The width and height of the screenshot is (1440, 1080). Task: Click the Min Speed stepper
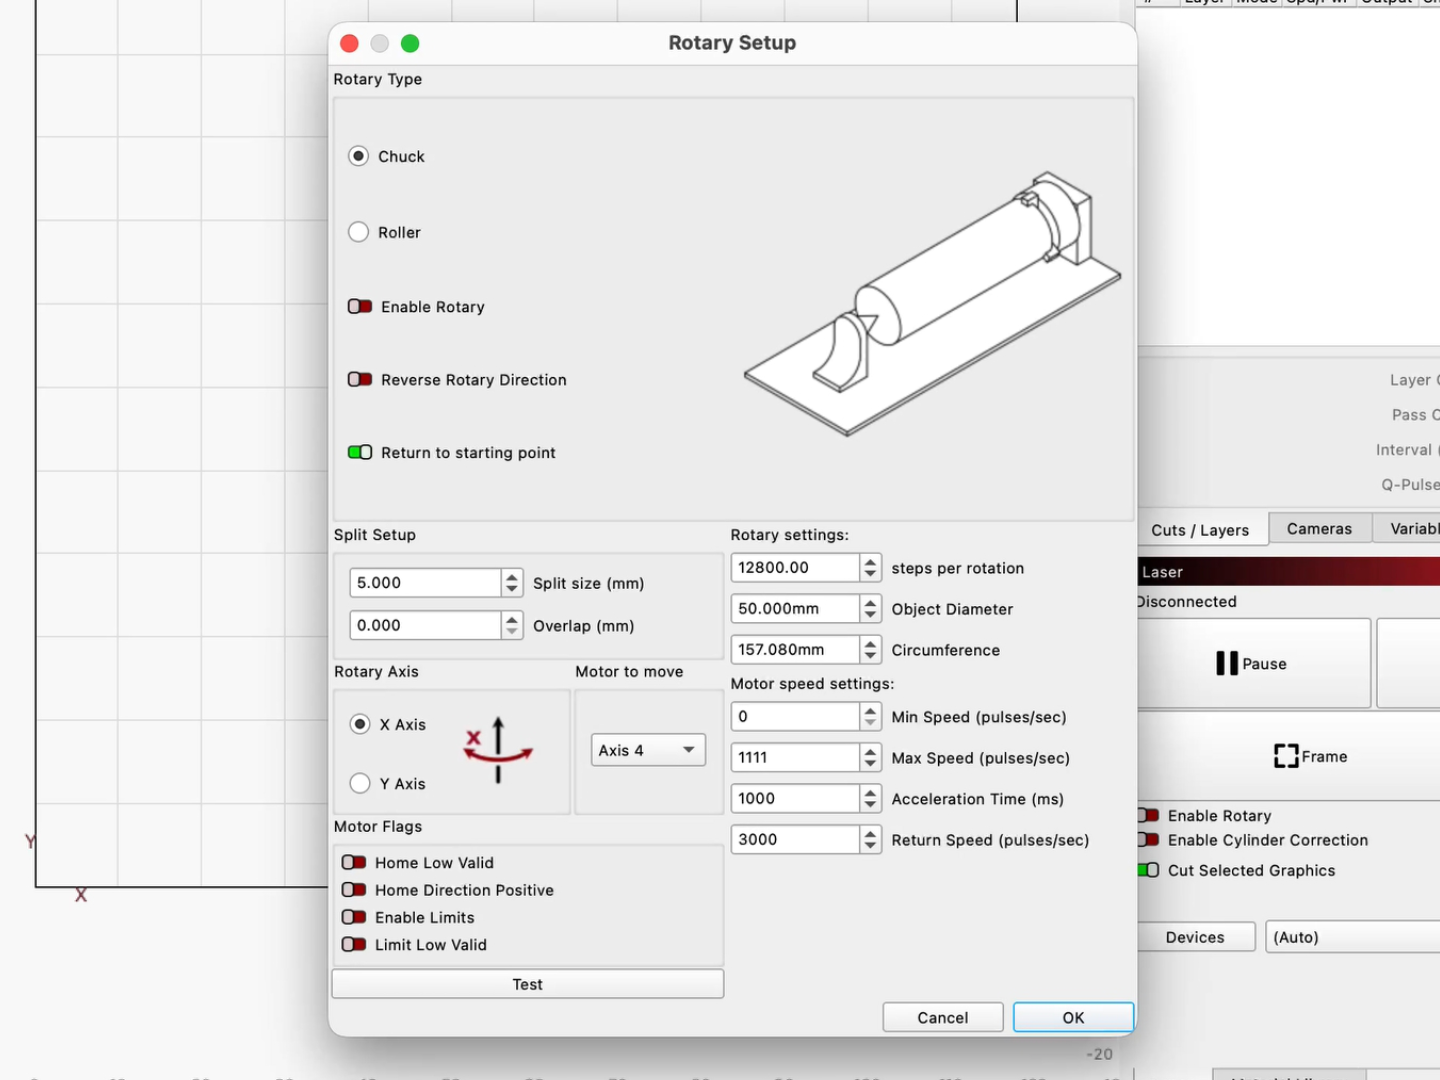click(870, 716)
